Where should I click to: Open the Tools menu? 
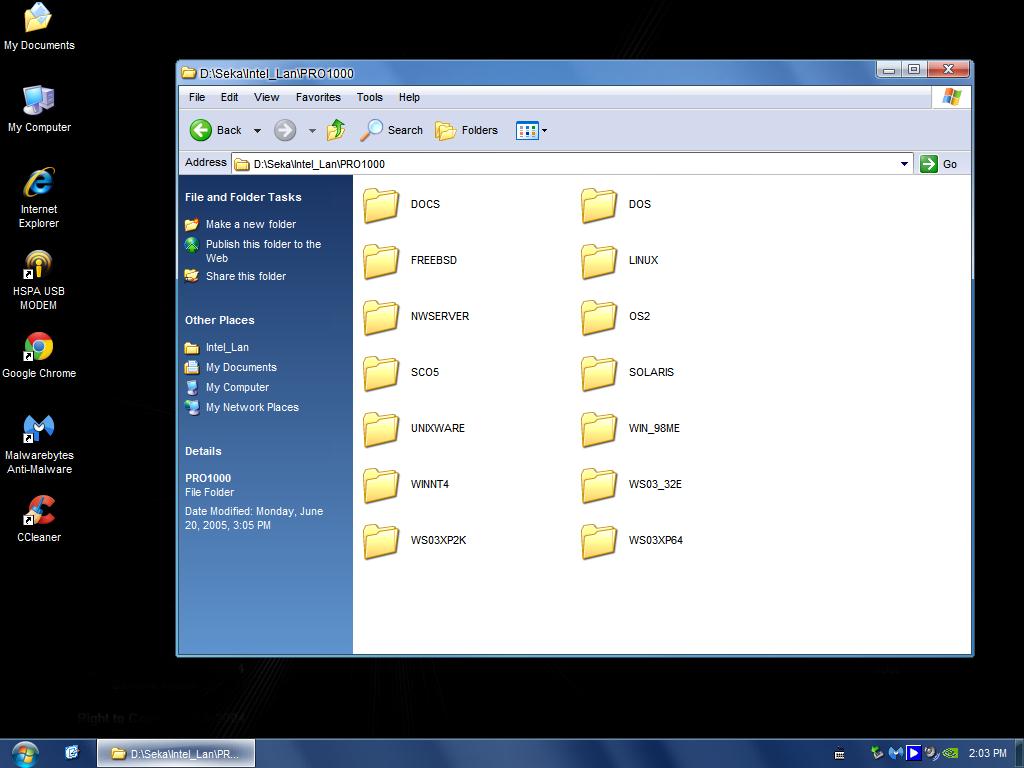369,97
